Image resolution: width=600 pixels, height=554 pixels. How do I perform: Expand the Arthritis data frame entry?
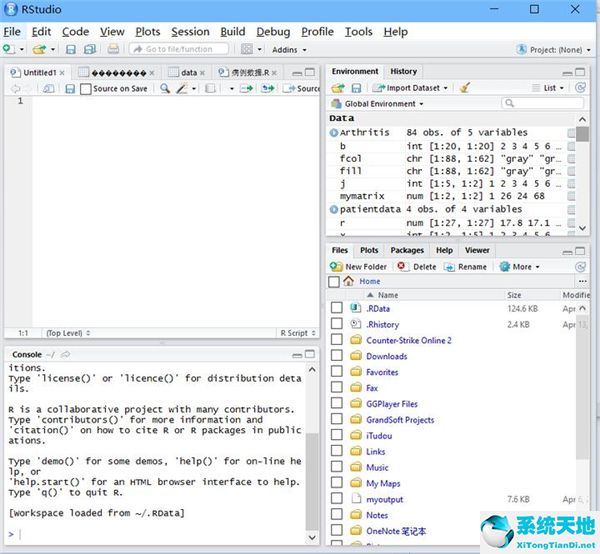pos(334,133)
